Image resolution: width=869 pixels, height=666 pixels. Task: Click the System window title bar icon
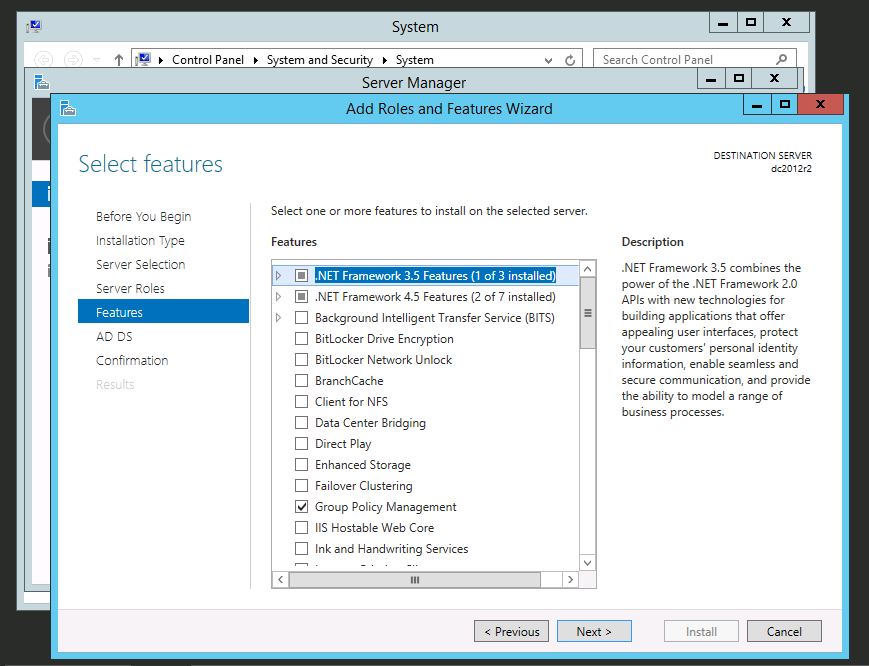coord(34,26)
